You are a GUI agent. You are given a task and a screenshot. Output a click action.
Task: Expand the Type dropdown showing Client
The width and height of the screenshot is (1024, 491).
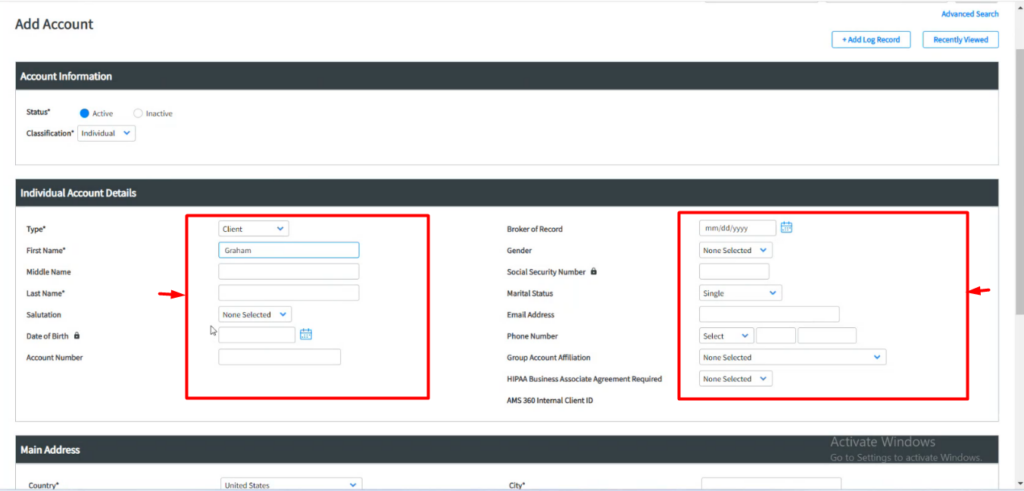tap(253, 228)
